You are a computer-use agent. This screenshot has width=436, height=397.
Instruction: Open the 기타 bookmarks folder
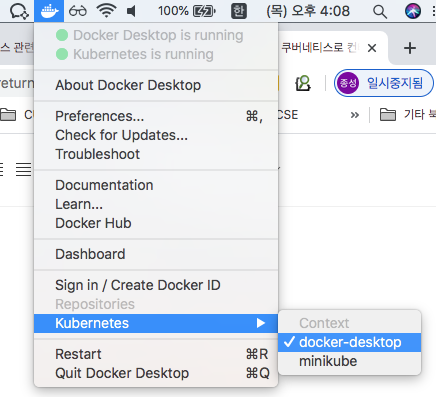pyautogui.click(x=408, y=115)
